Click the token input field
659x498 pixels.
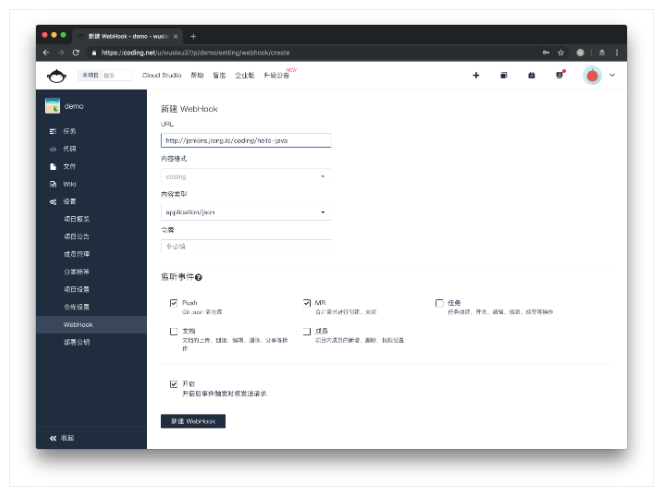(x=246, y=247)
